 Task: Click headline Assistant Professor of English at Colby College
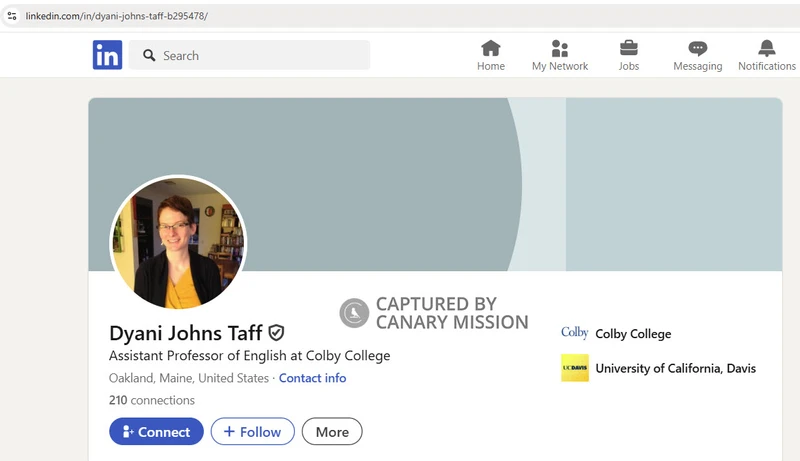pos(249,355)
